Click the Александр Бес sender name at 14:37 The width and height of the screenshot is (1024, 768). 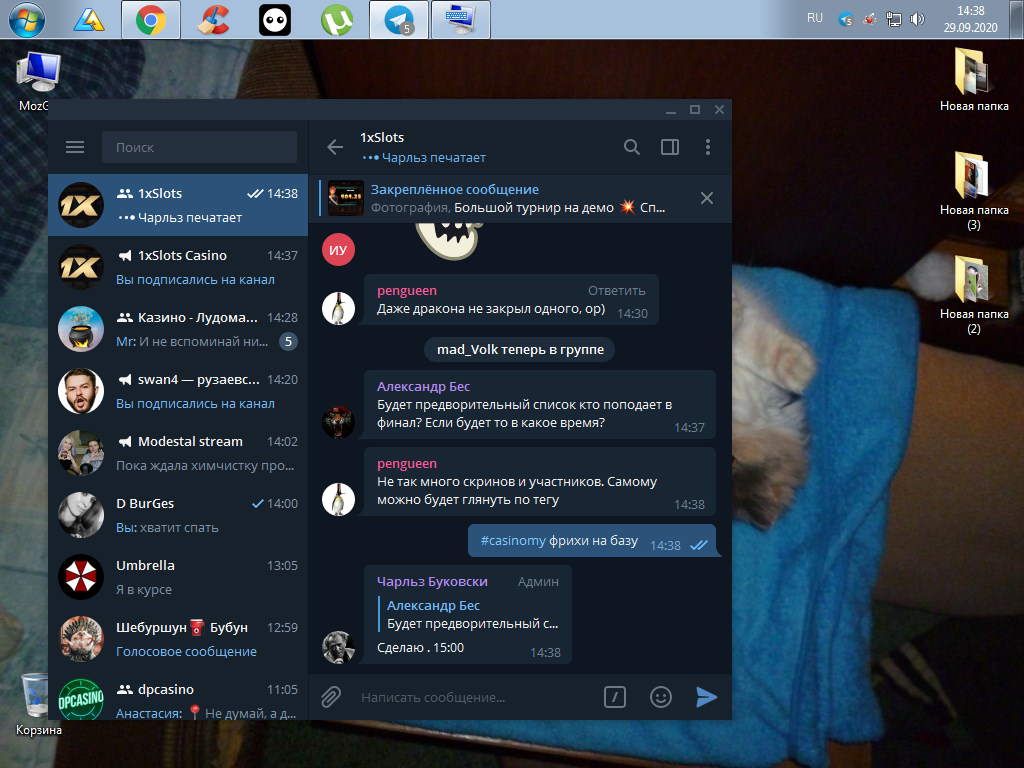pyautogui.click(x=423, y=387)
